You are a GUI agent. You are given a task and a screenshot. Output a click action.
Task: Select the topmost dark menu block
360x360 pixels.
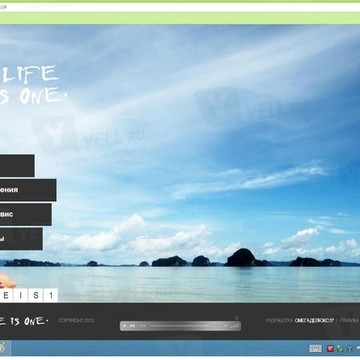(17, 165)
